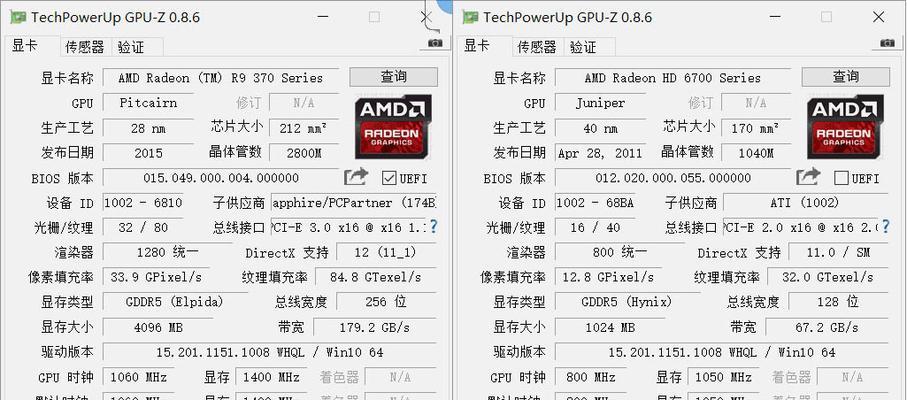Click the GPU-Z app icon in right window title bar
907x400 pixels.
click(x=470, y=17)
